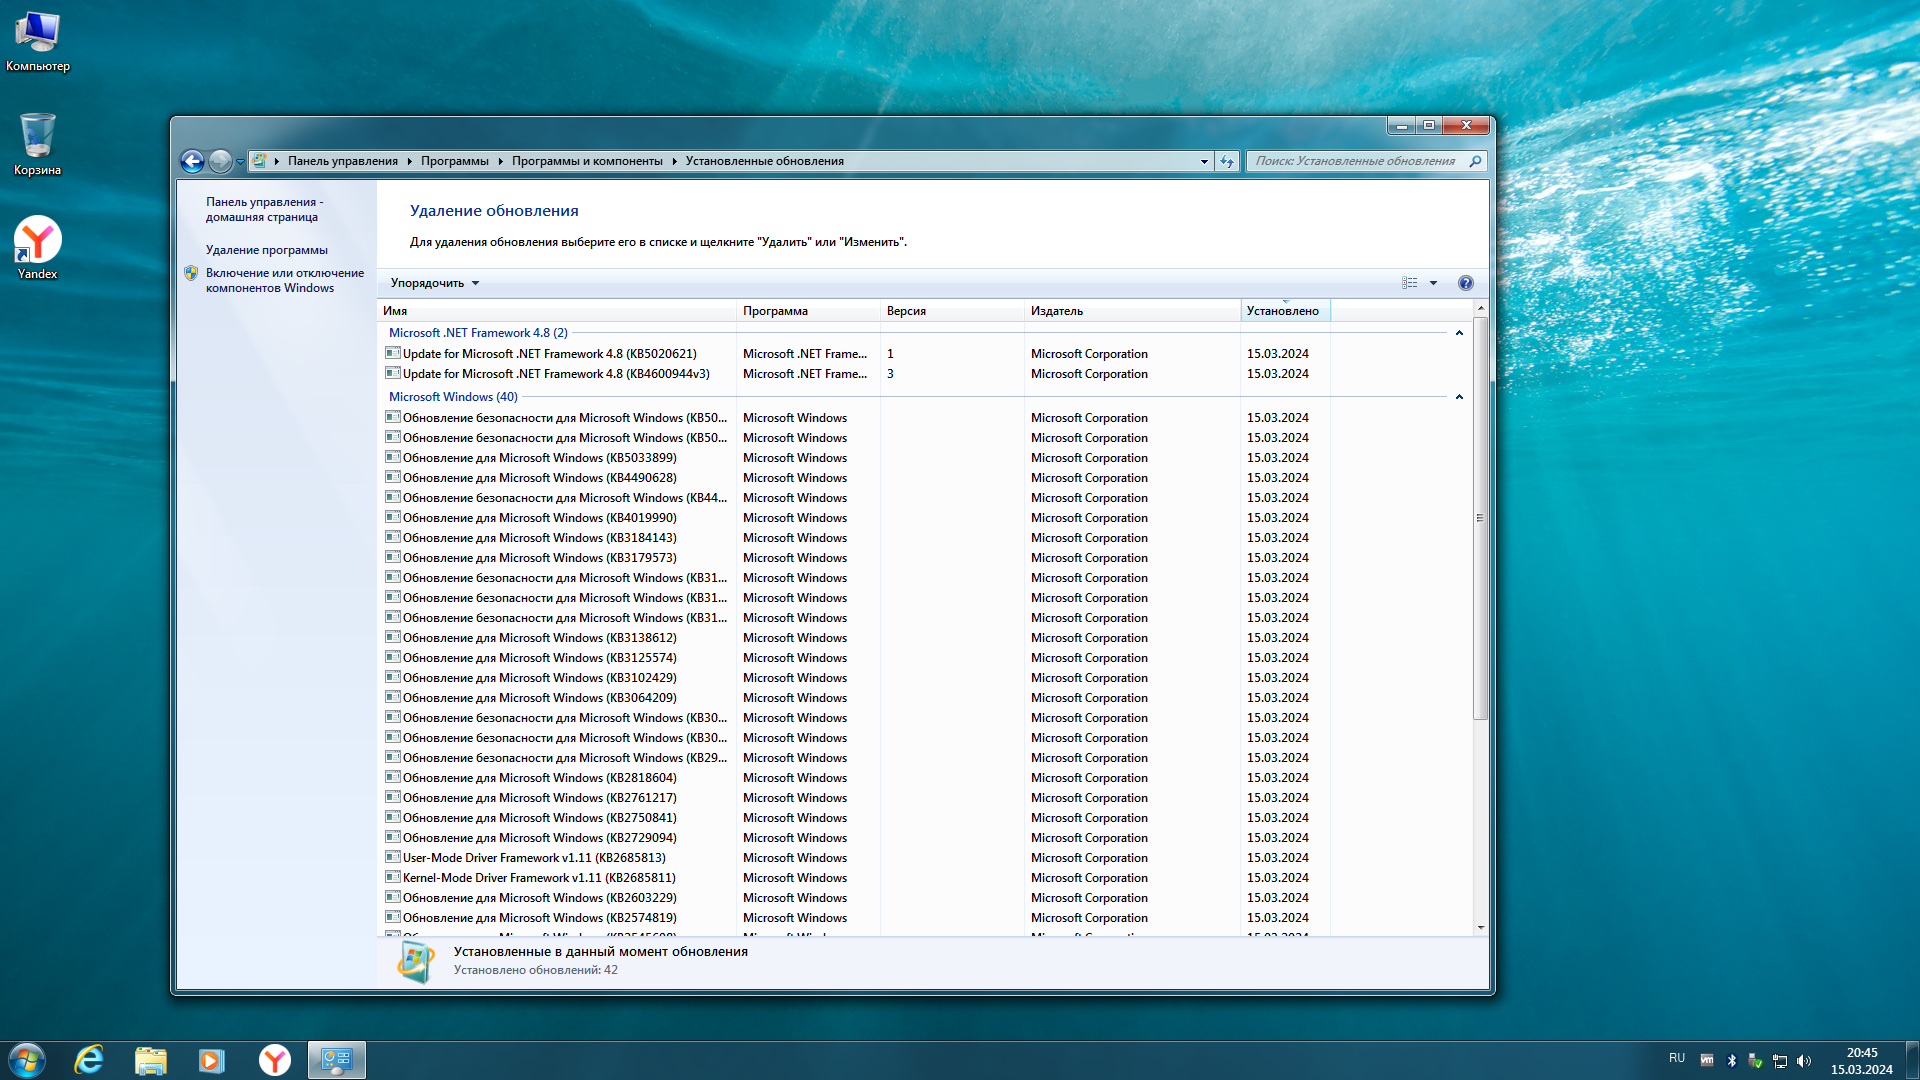Open Yandex browser from the taskbar
This screenshot has width=1920, height=1080.
click(x=274, y=1060)
